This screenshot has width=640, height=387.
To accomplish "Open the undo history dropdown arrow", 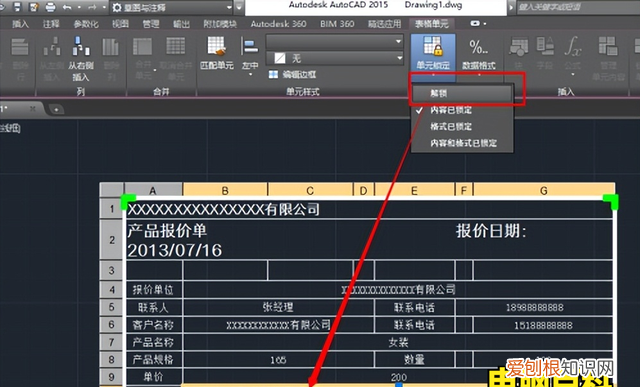I will pos(79,7).
